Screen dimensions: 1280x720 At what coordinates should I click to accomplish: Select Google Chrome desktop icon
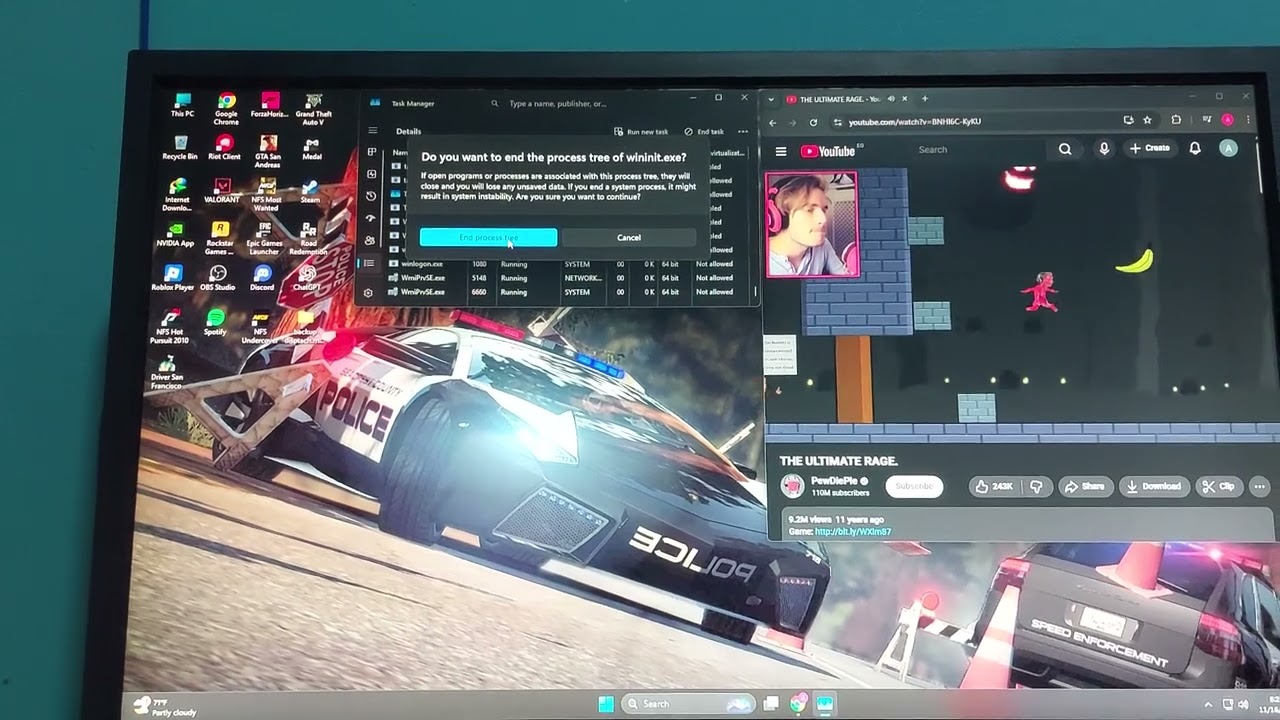pos(227,109)
